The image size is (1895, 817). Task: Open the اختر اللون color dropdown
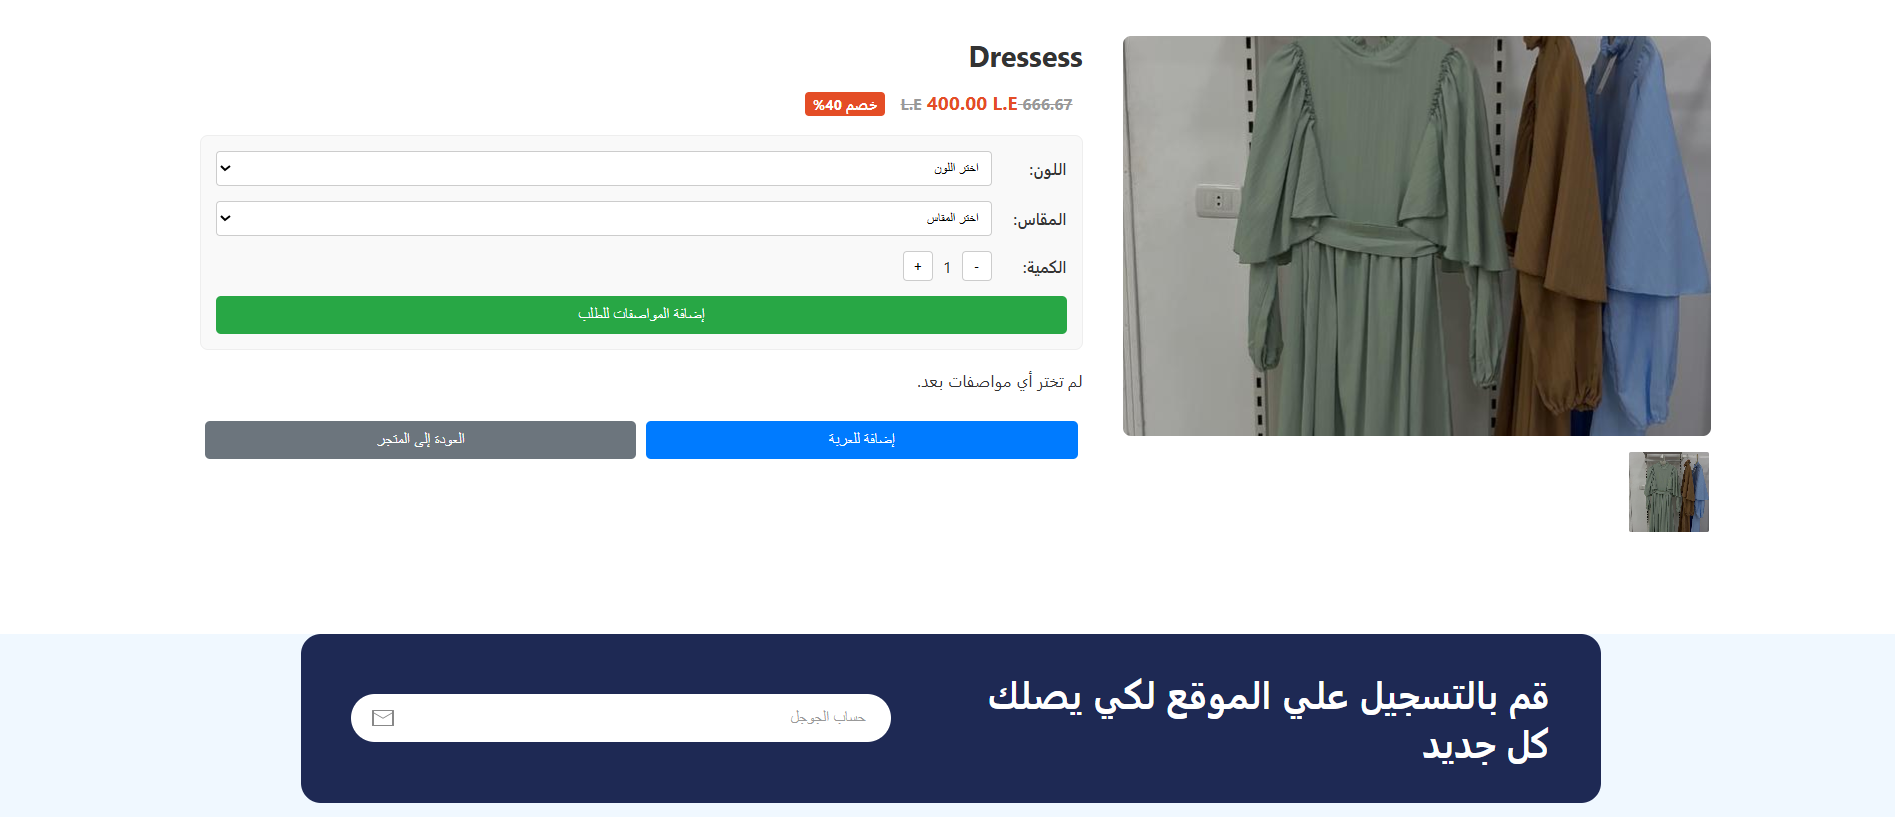pyautogui.click(x=604, y=168)
